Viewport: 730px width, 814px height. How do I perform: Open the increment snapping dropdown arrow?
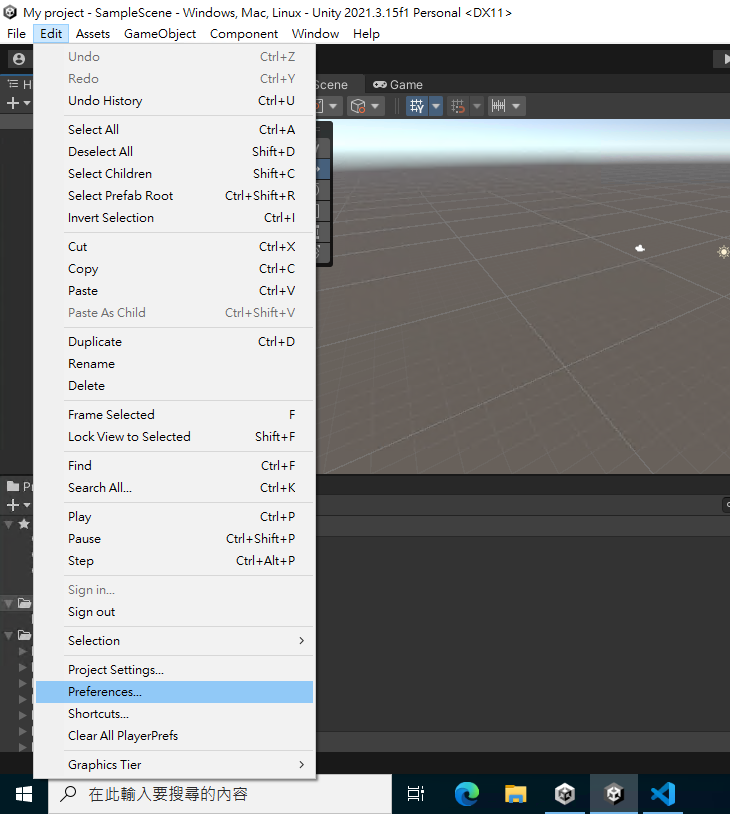pos(517,106)
